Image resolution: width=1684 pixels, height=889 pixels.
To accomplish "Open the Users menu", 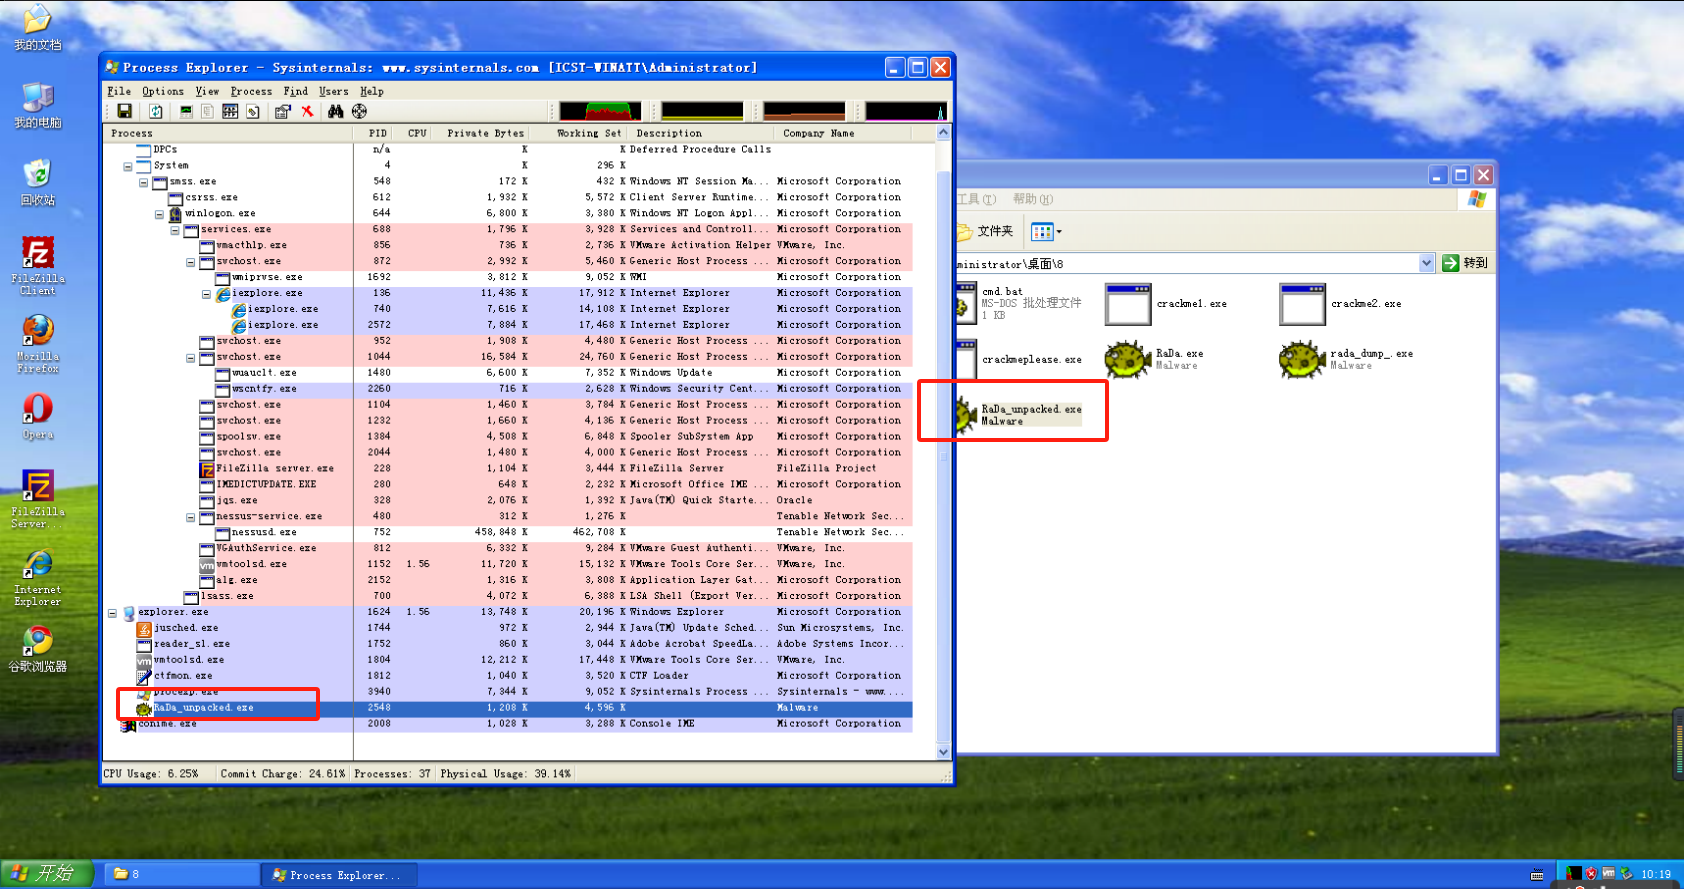I will coord(334,91).
